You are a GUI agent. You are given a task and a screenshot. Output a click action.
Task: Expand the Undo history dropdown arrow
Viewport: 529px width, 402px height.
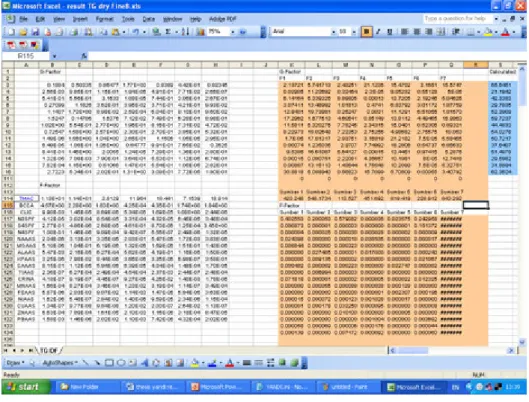pyautogui.click(x=144, y=32)
